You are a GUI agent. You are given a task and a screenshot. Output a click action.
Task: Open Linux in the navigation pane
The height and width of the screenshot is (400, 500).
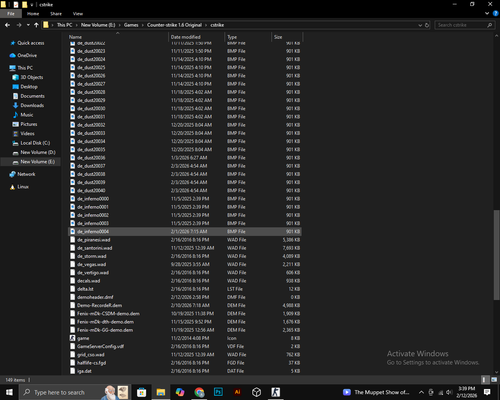point(23,187)
